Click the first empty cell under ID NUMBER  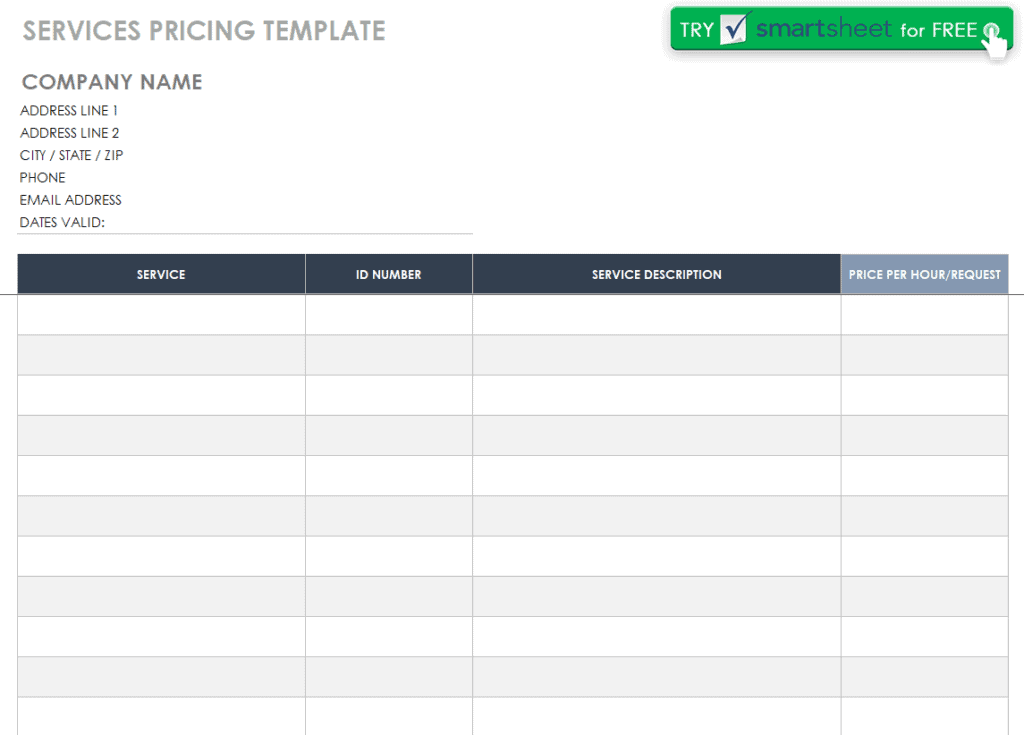(x=389, y=315)
